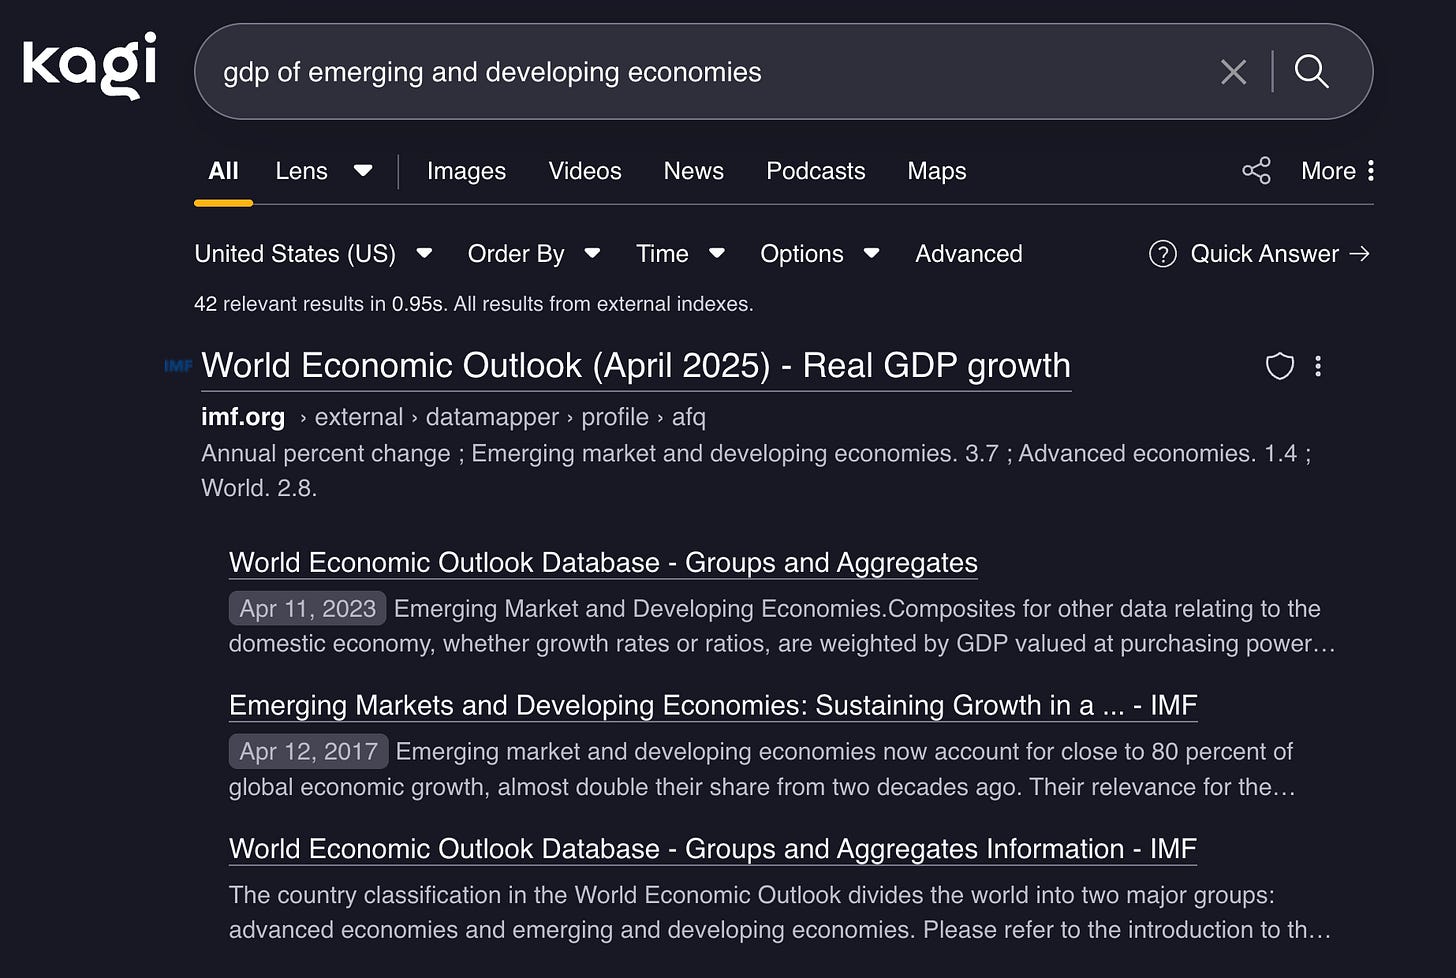Click the Quick Answer question mark icon
Screen dimensions: 1456x978
pos(1163,254)
